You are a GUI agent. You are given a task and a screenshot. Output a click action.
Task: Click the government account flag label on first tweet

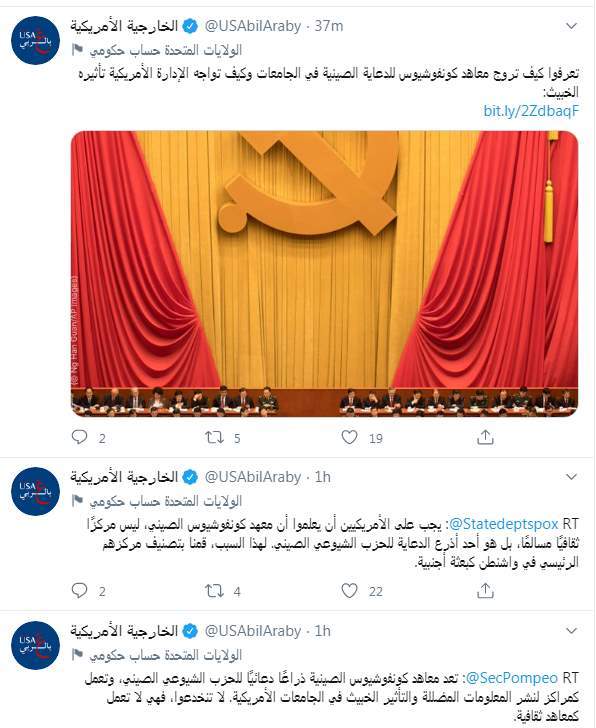[x=157, y=50]
